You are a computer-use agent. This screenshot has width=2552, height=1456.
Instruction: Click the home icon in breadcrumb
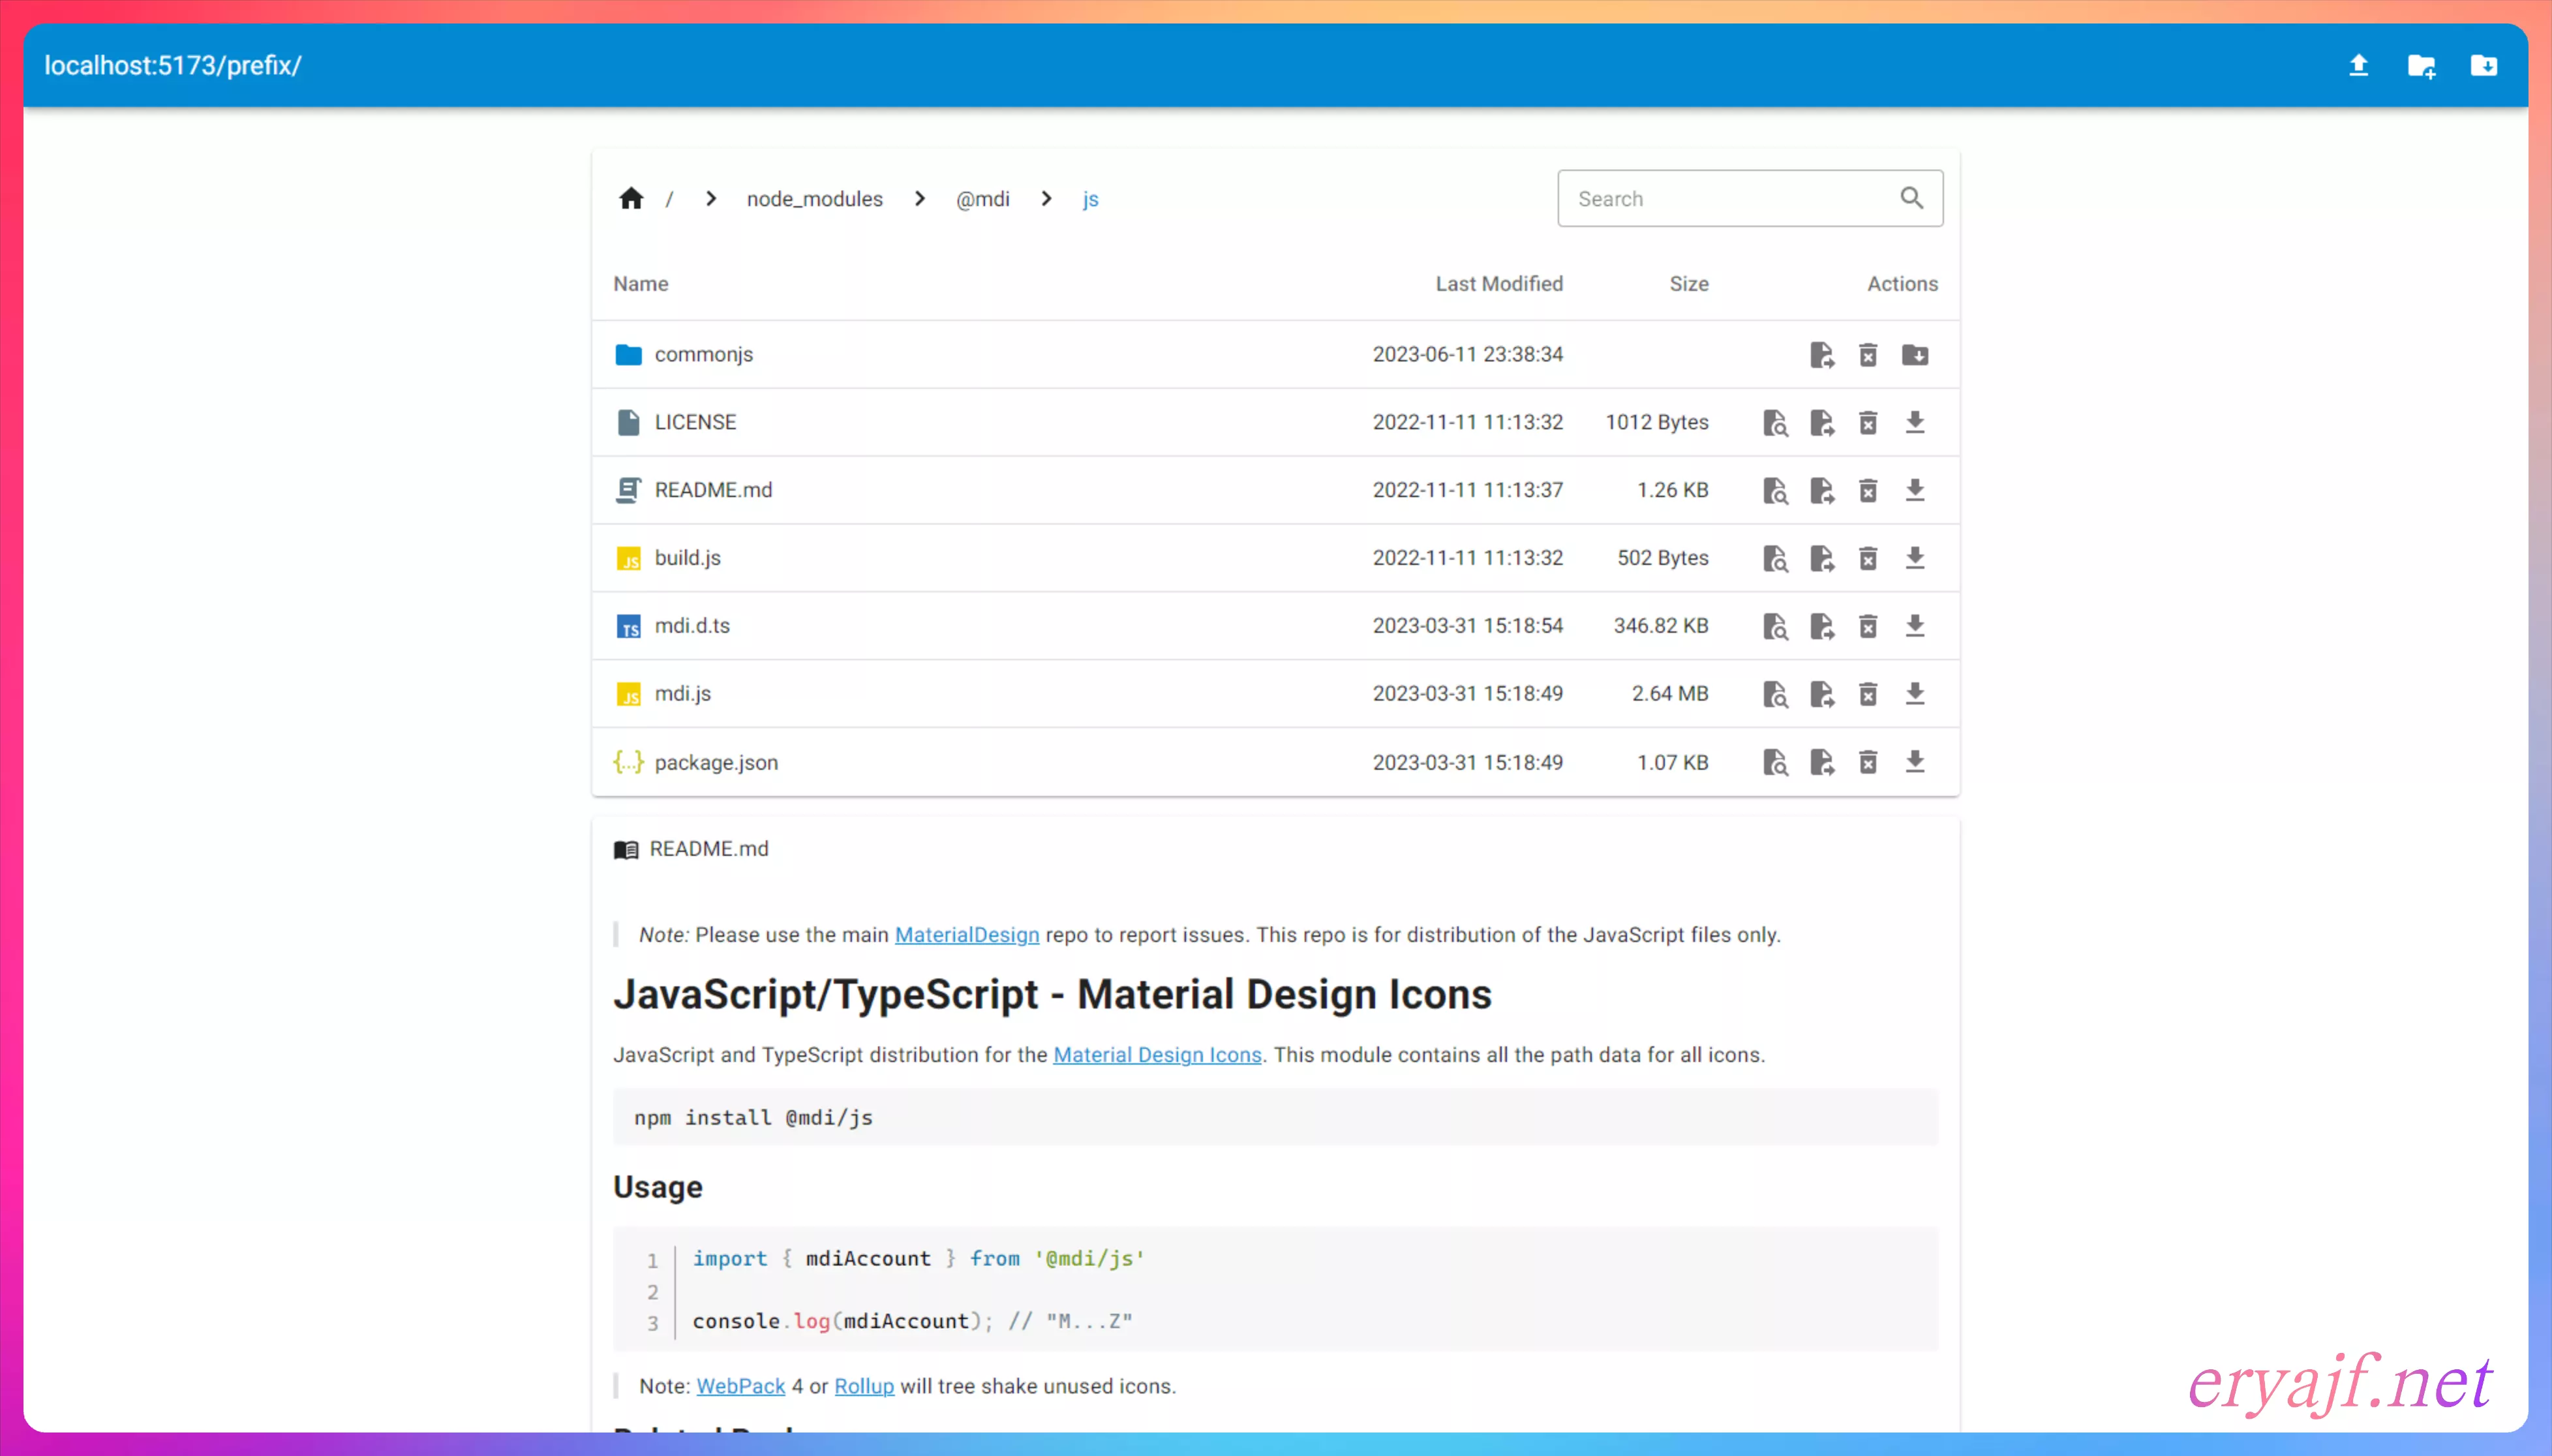click(x=631, y=199)
